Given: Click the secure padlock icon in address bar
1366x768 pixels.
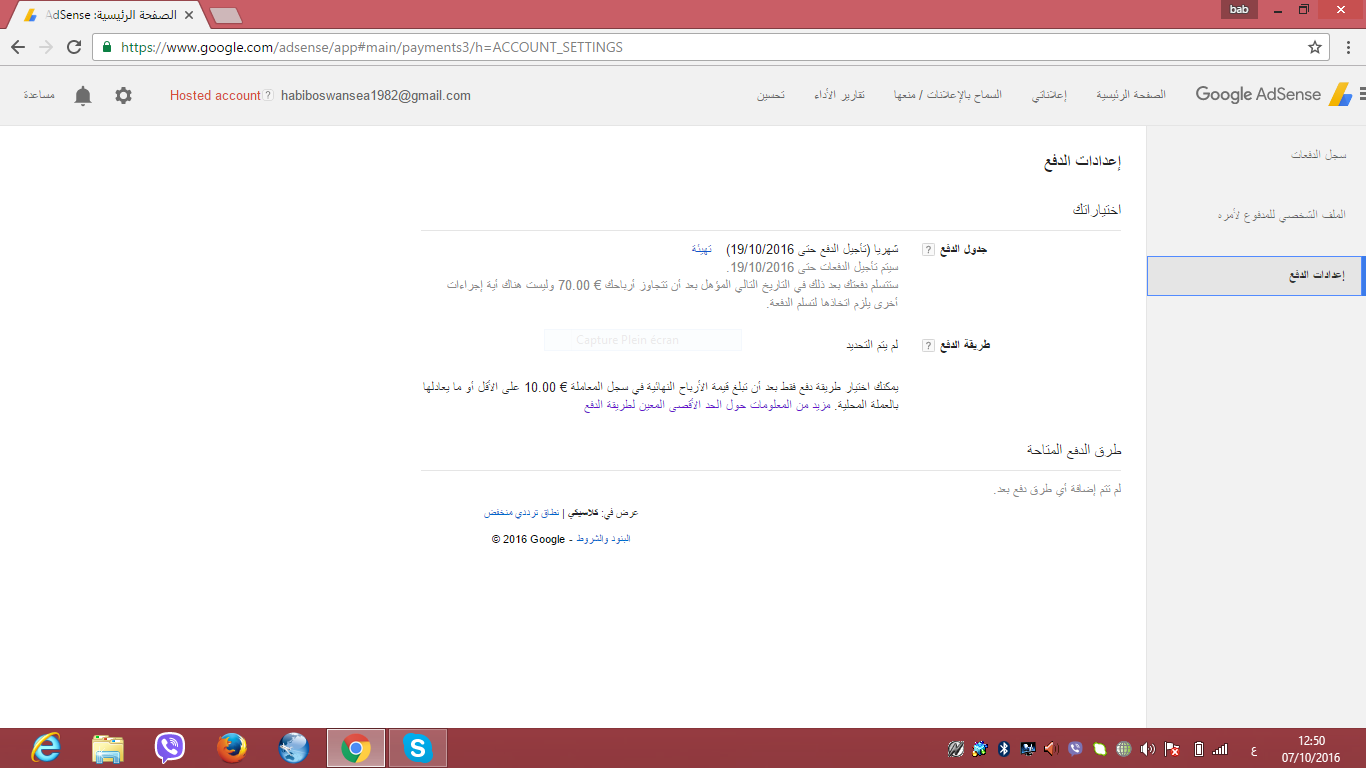Looking at the screenshot, I should pos(107,47).
